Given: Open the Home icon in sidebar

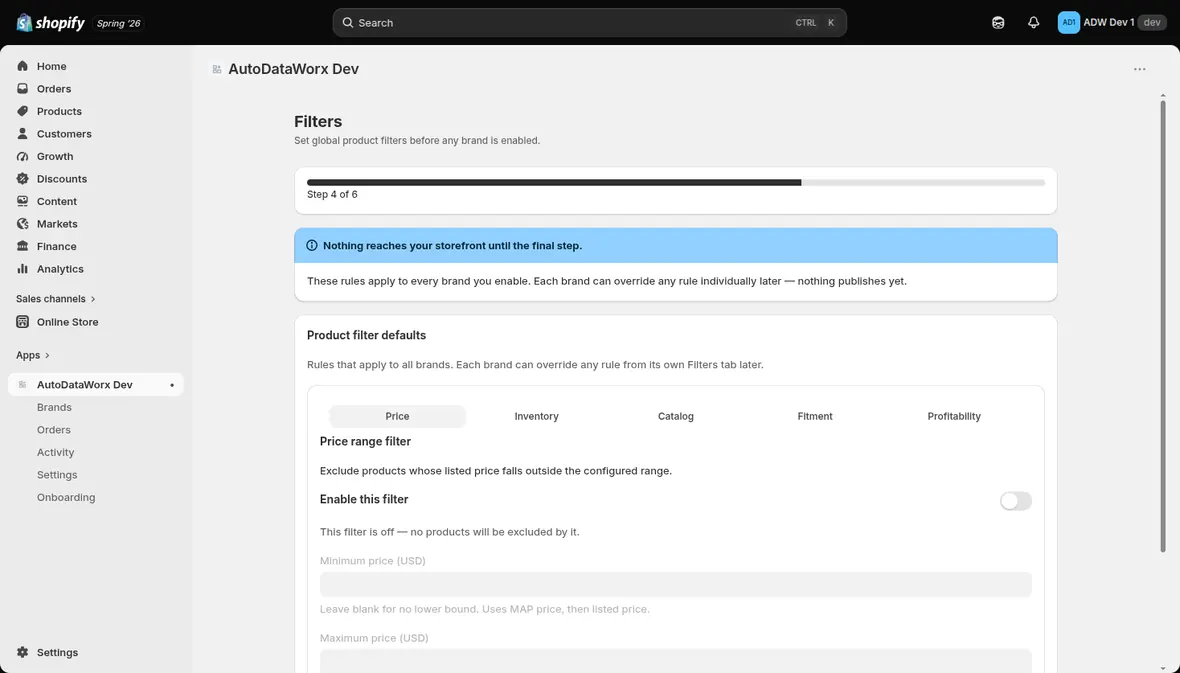Looking at the screenshot, I should tap(23, 66).
